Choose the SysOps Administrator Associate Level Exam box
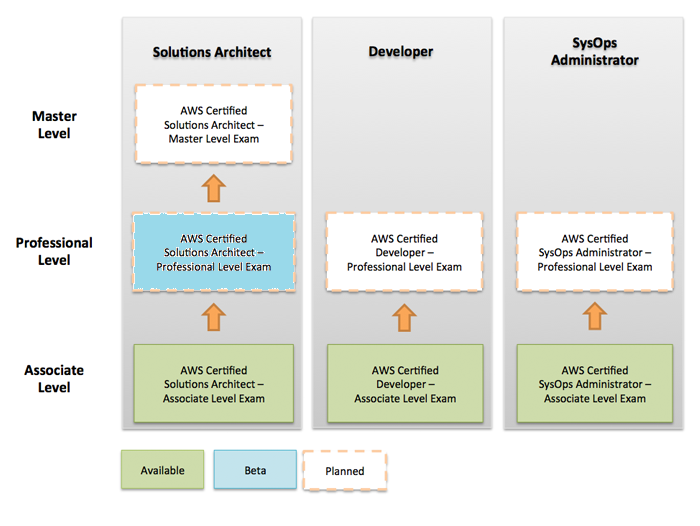The height and width of the screenshot is (526, 700). [595, 384]
